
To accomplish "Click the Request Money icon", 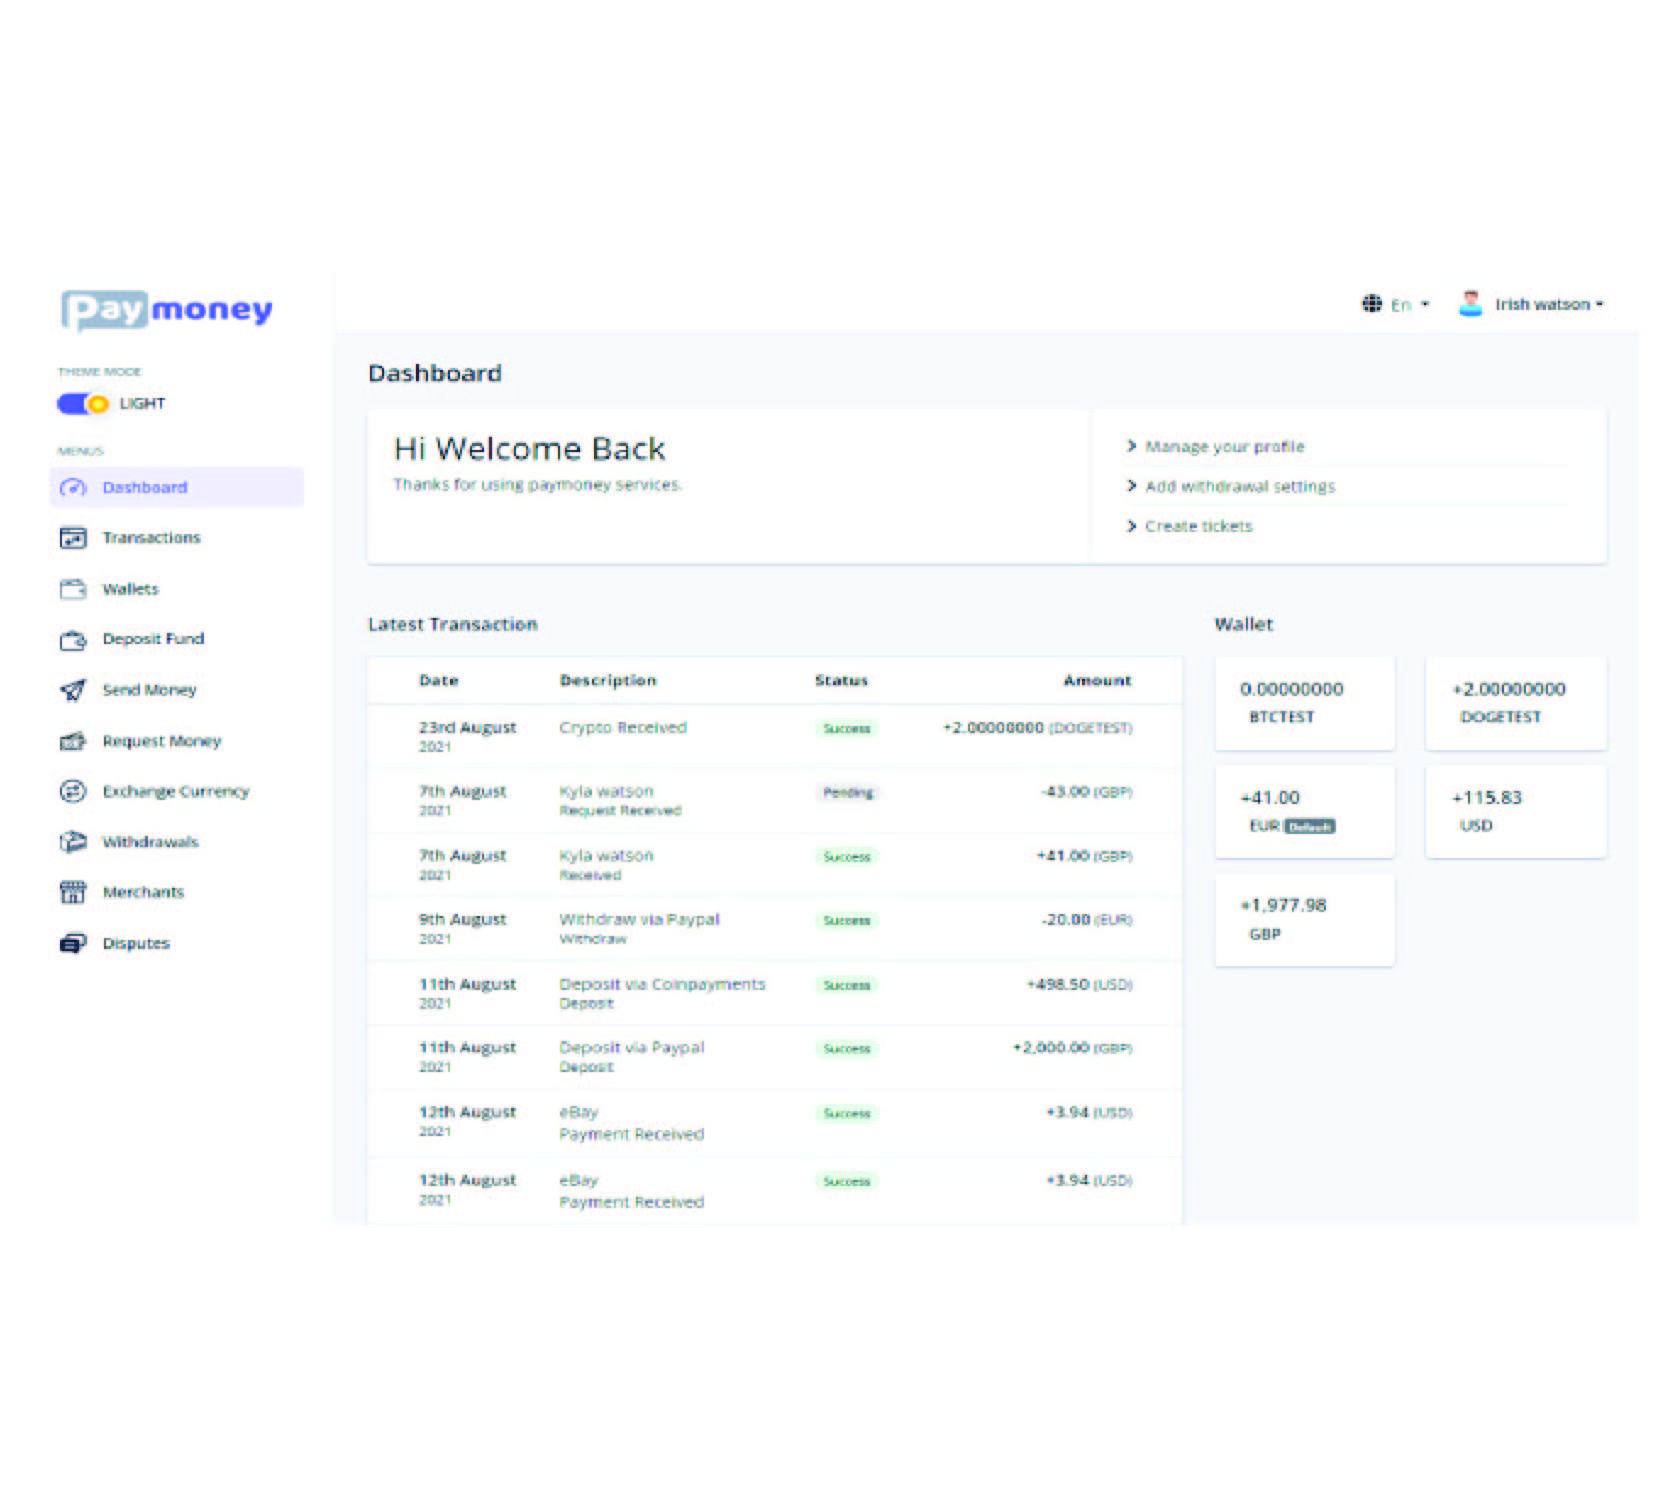I will pos(73,742).
